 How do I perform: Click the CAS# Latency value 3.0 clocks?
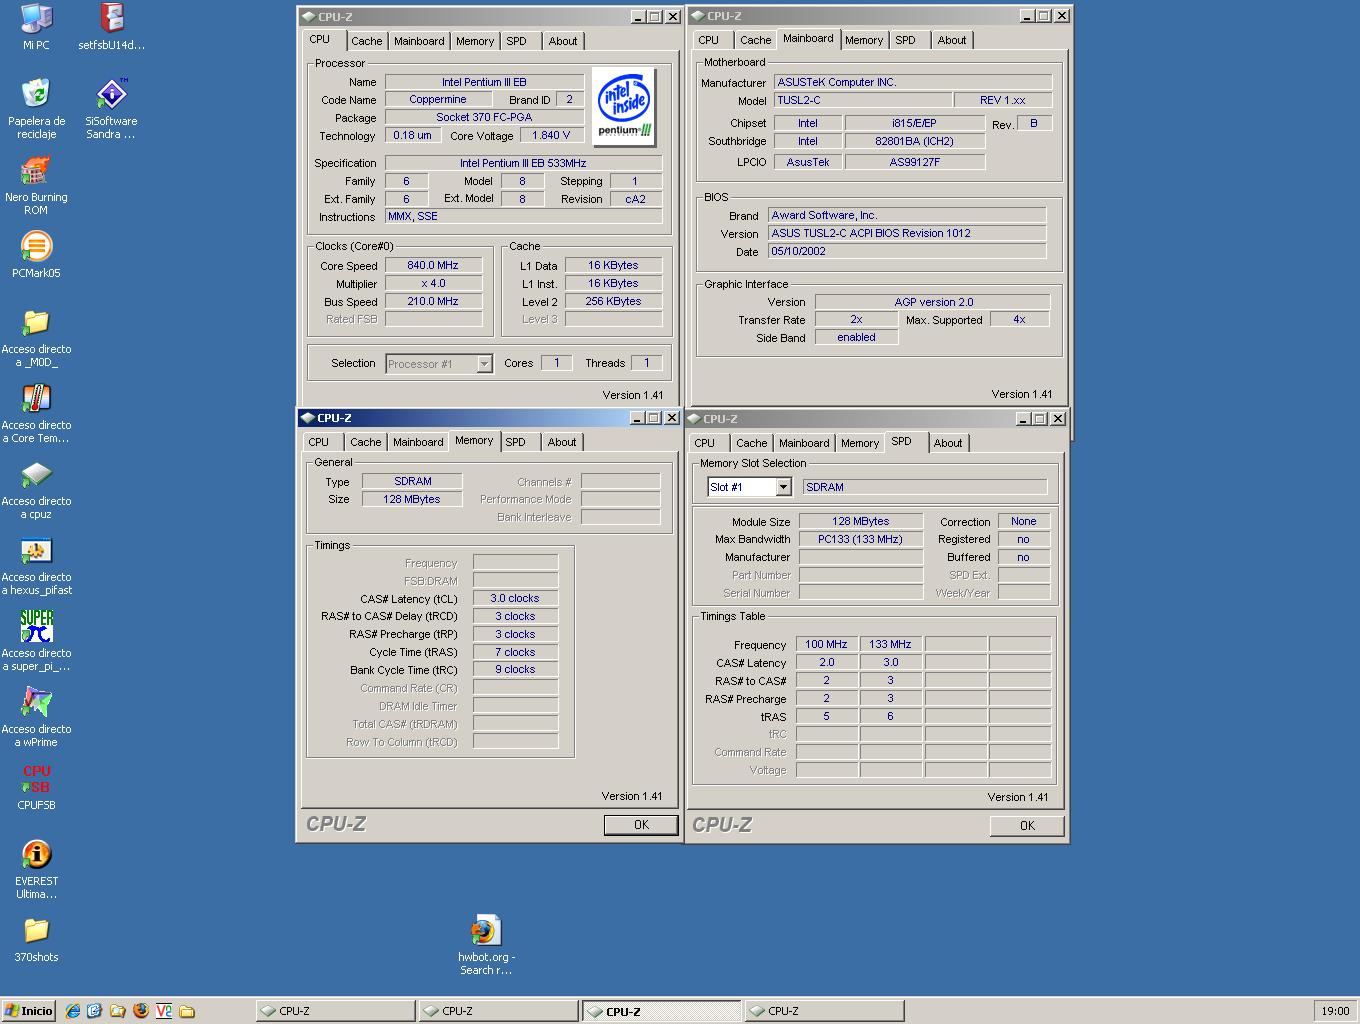click(515, 598)
